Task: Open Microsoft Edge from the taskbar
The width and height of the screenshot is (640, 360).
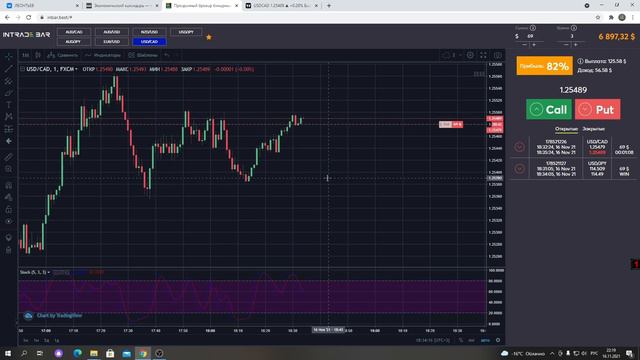Action: coord(77,353)
